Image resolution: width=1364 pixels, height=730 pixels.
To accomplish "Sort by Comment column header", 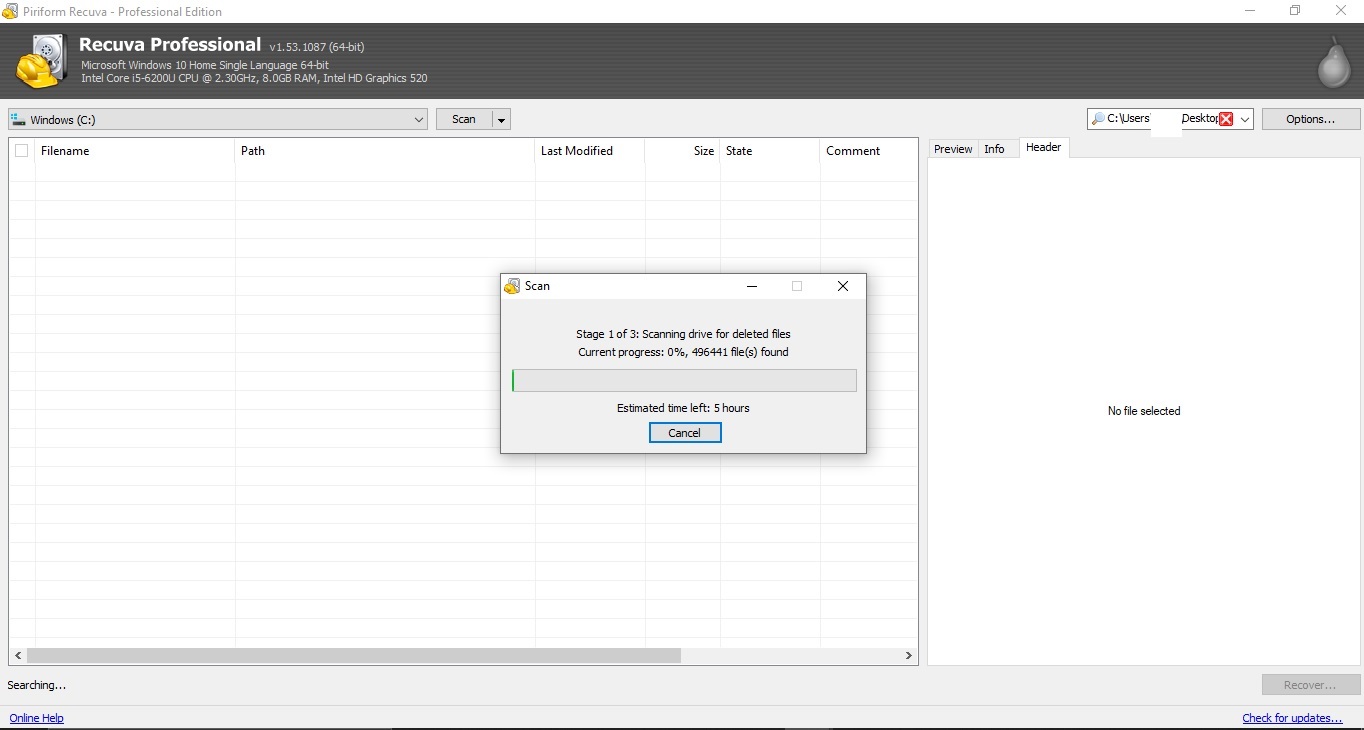I will pyautogui.click(x=868, y=151).
